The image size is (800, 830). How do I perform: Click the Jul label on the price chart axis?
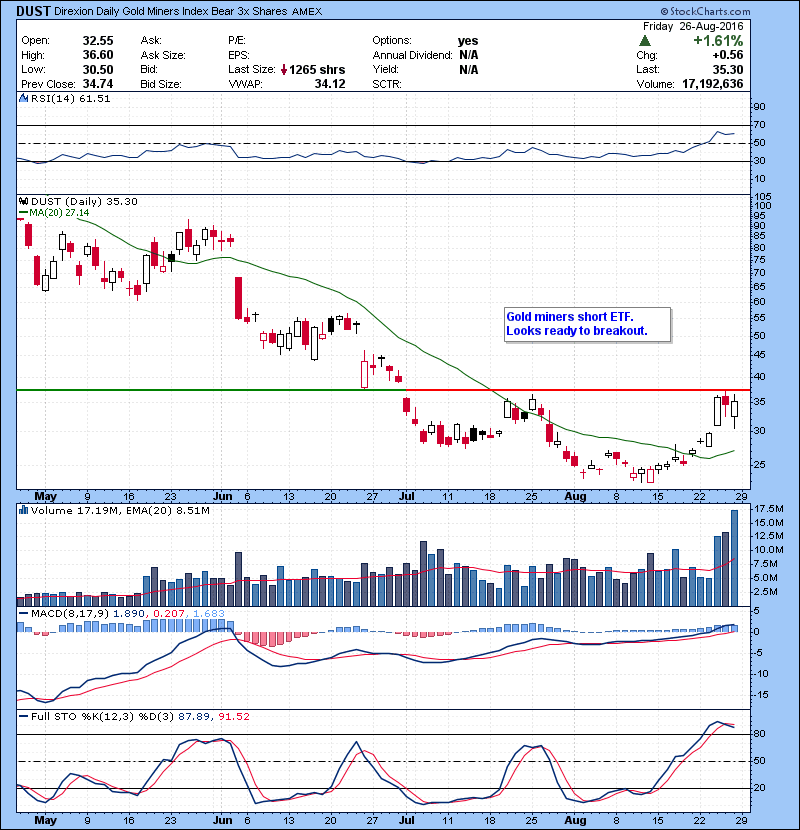407,496
